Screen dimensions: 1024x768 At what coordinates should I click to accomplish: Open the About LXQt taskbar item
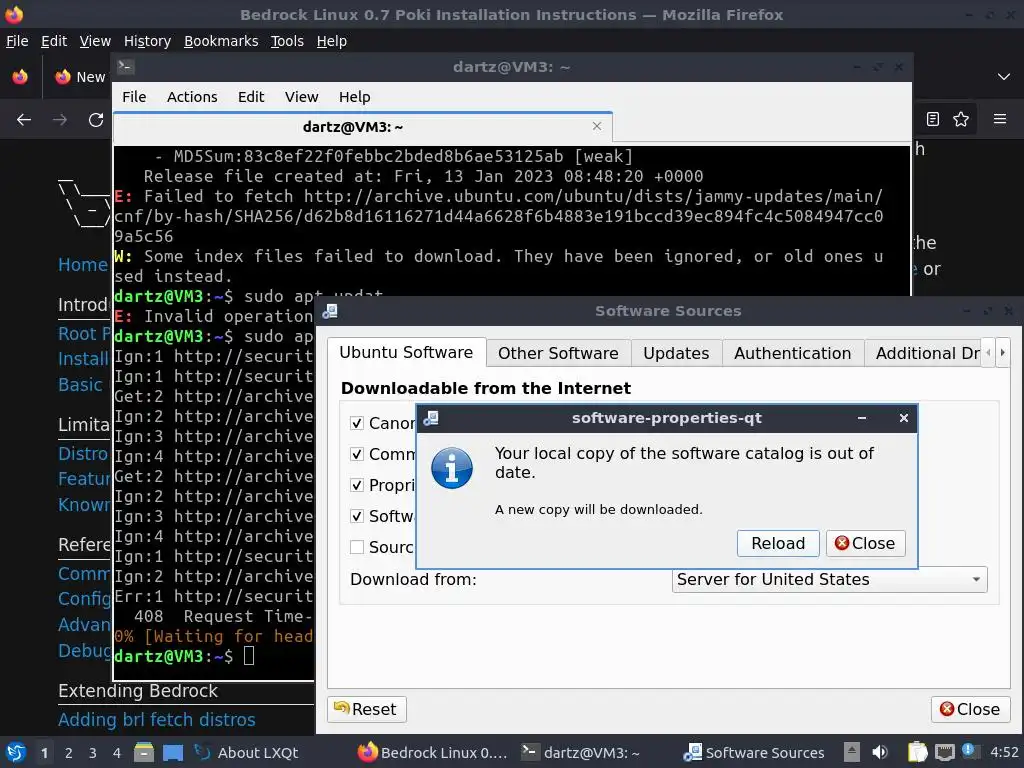point(246,753)
